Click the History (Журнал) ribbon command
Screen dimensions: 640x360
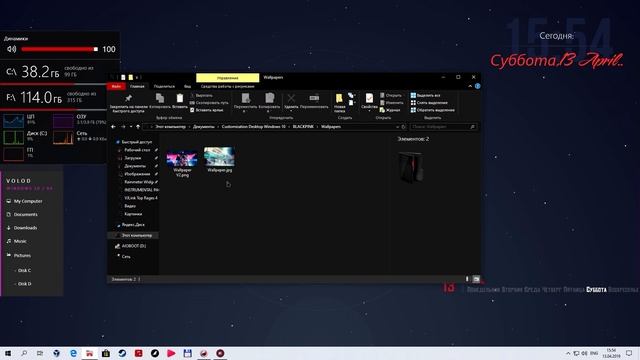(x=390, y=110)
